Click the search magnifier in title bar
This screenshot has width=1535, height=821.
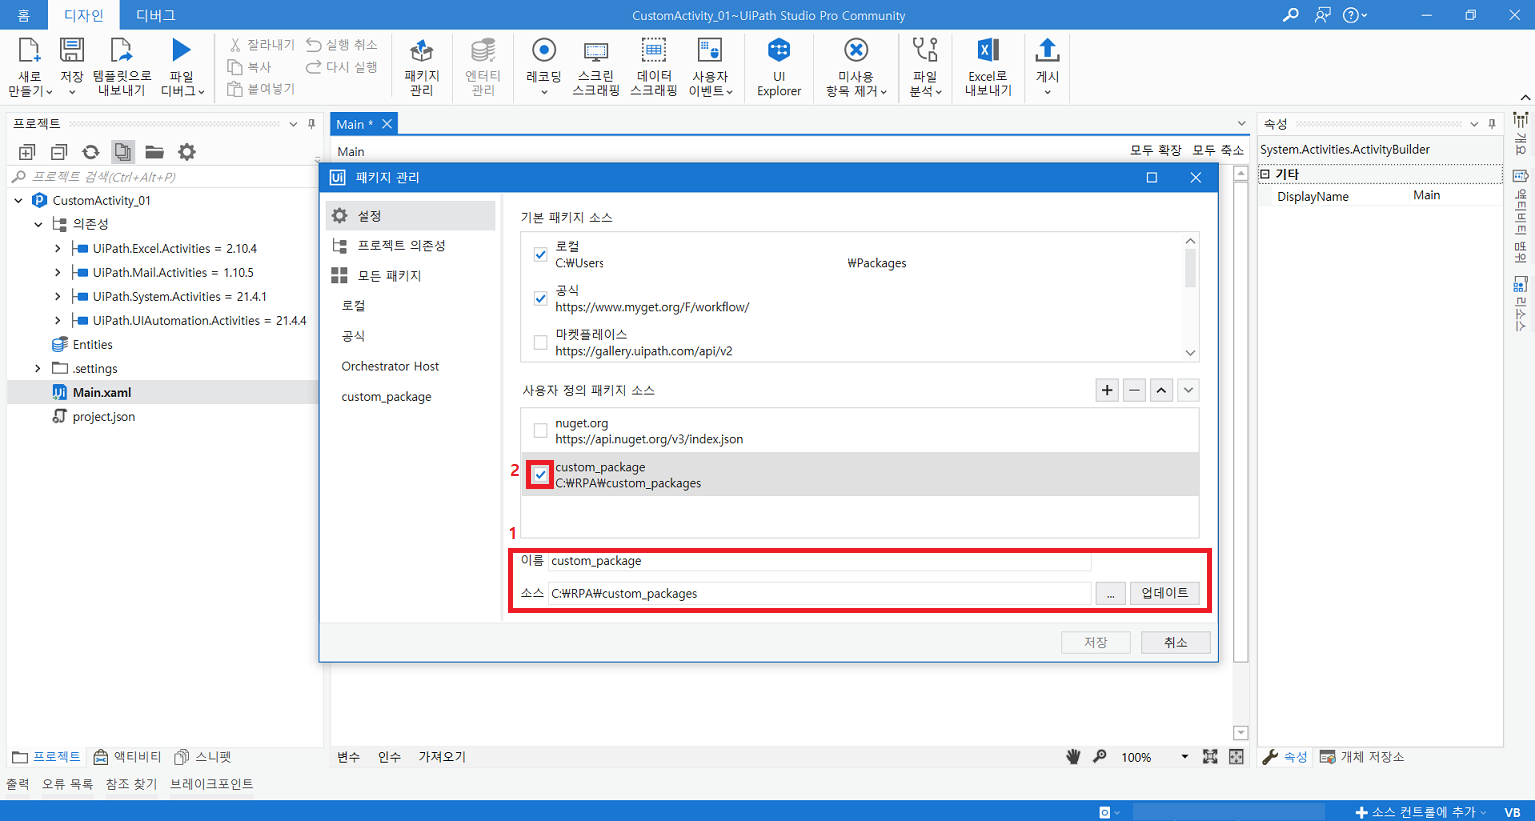pyautogui.click(x=1291, y=15)
